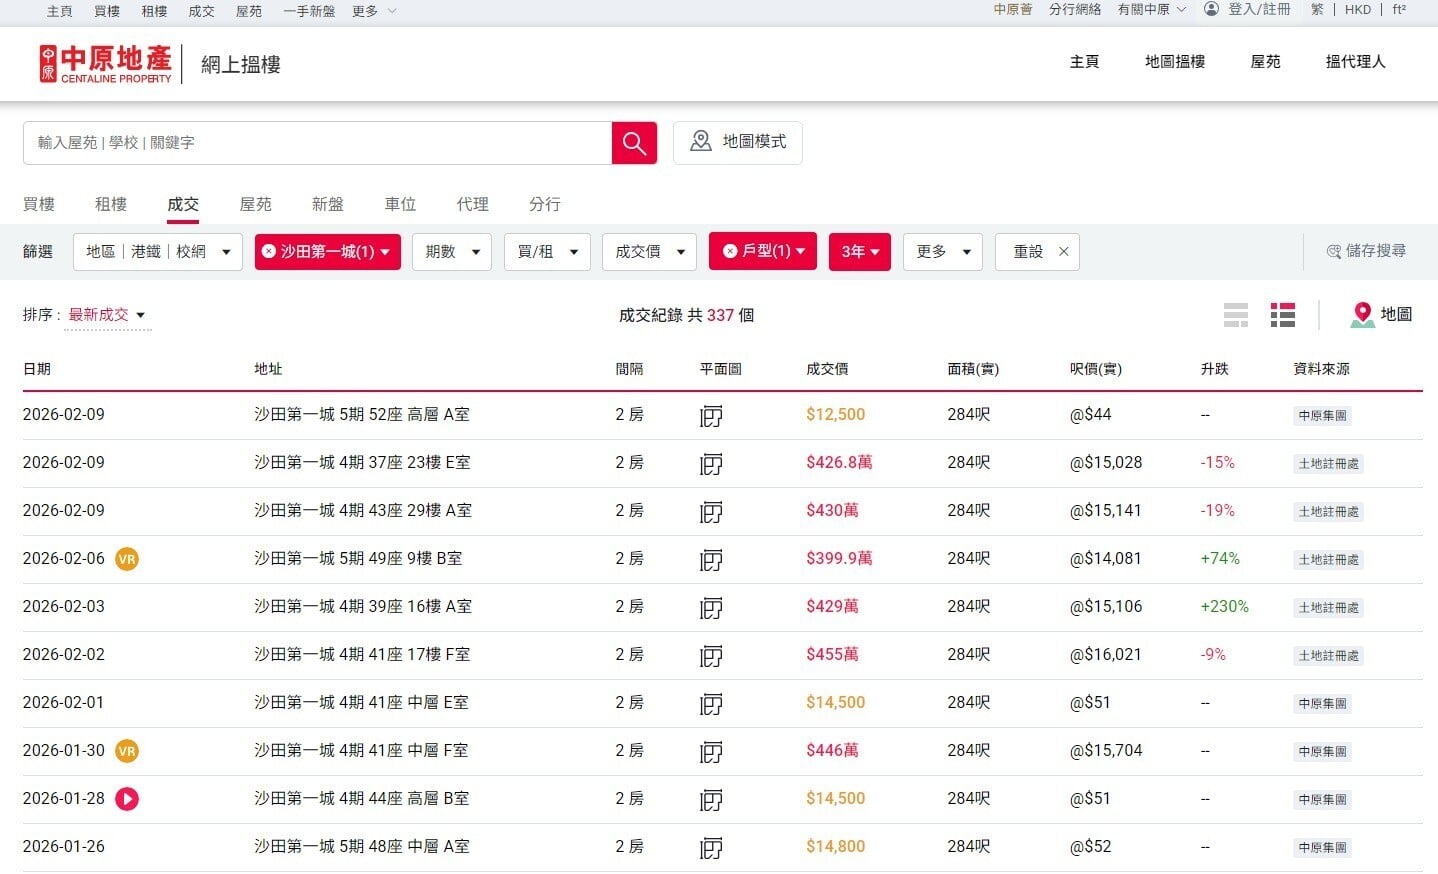This screenshot has width=1438, height=874.
Task: Play video icon on 2026-01-28 transaction
Action: point(127,799)
